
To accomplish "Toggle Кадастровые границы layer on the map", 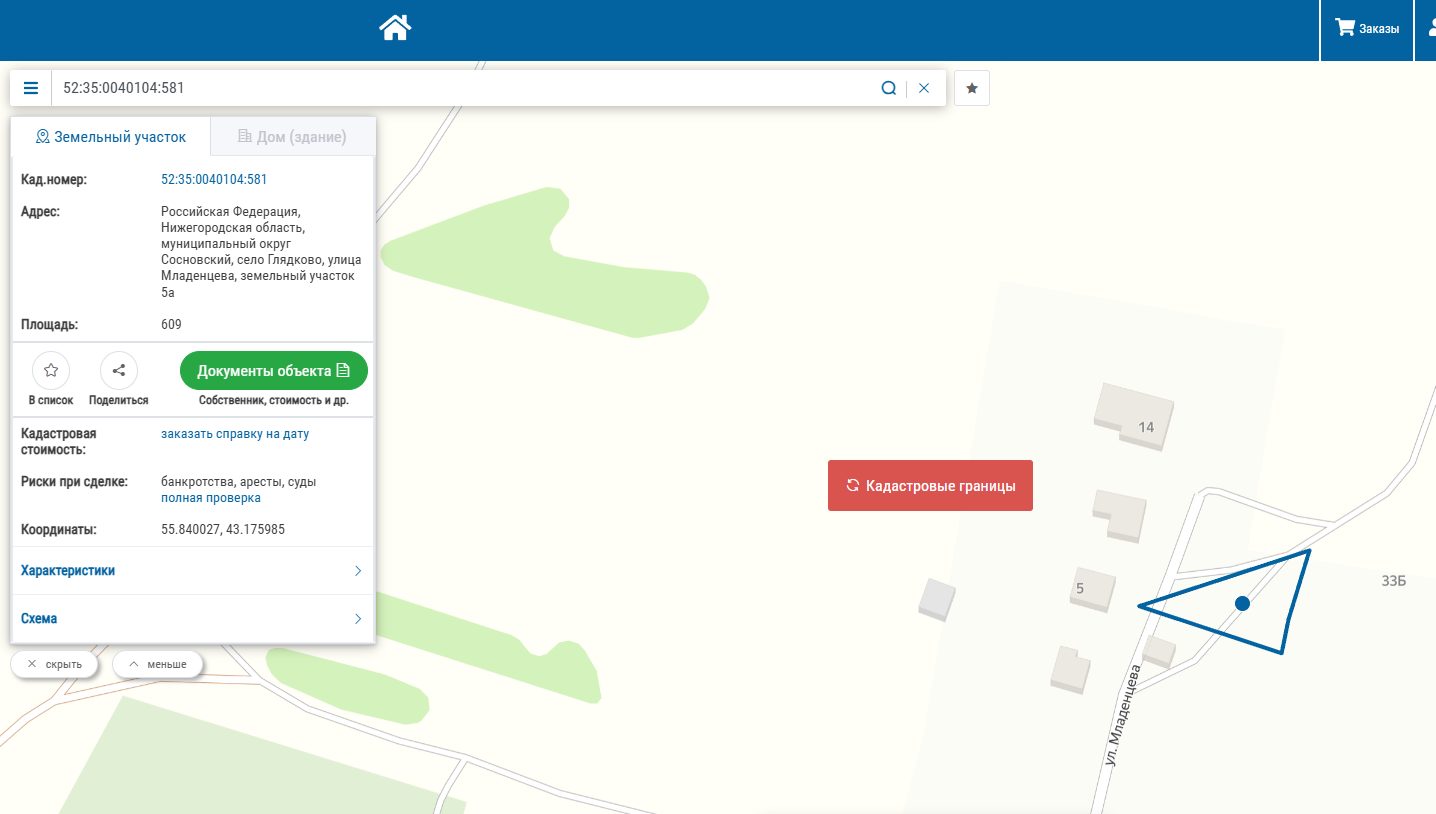I will (x=930, y=485).
